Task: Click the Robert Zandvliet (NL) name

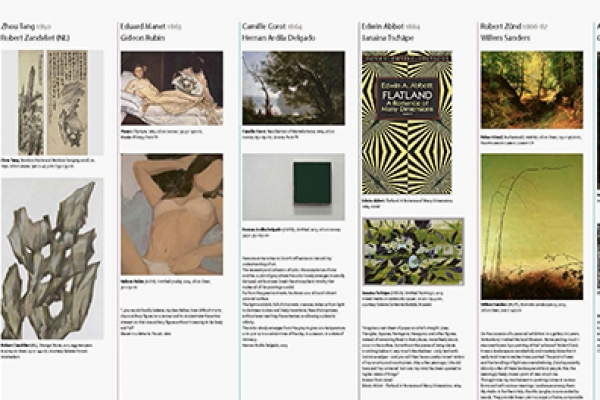Action: (x=35, y=38)
